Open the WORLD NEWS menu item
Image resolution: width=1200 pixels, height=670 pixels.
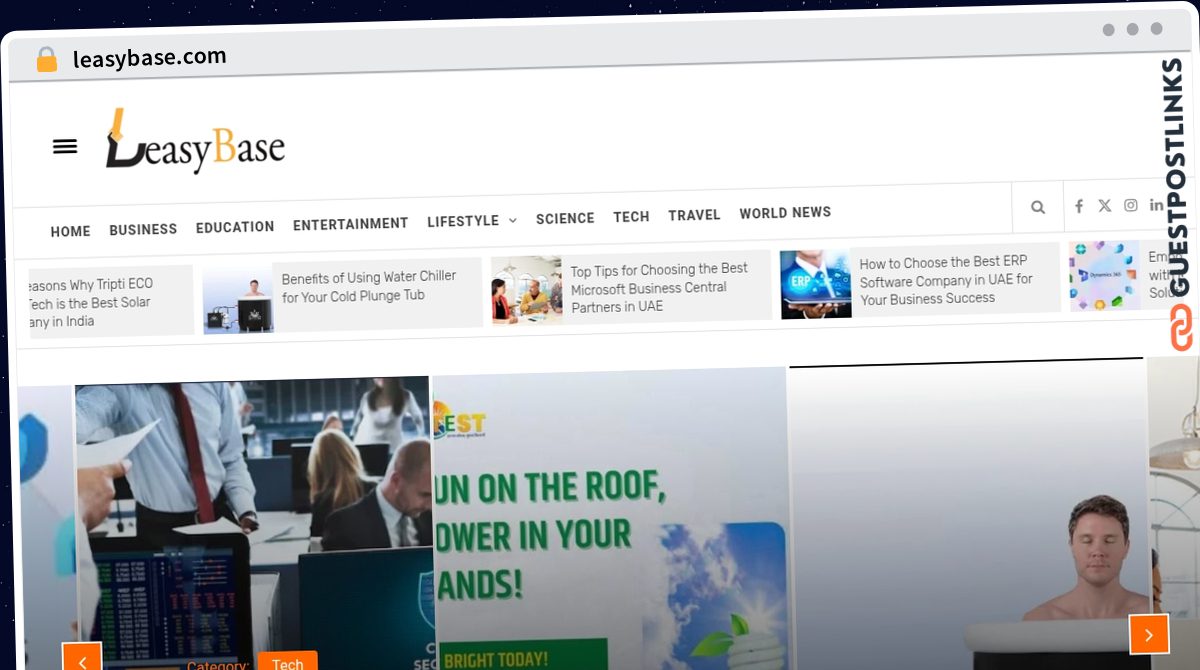point(785,213)
